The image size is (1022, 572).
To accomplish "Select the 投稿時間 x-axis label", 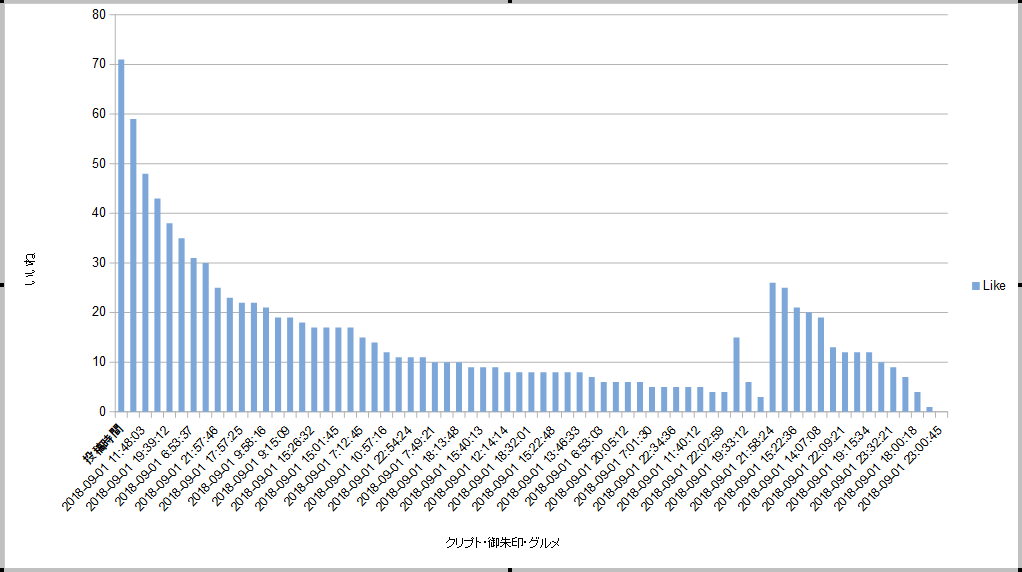I will pyautogui.click(x=100, y=442).
